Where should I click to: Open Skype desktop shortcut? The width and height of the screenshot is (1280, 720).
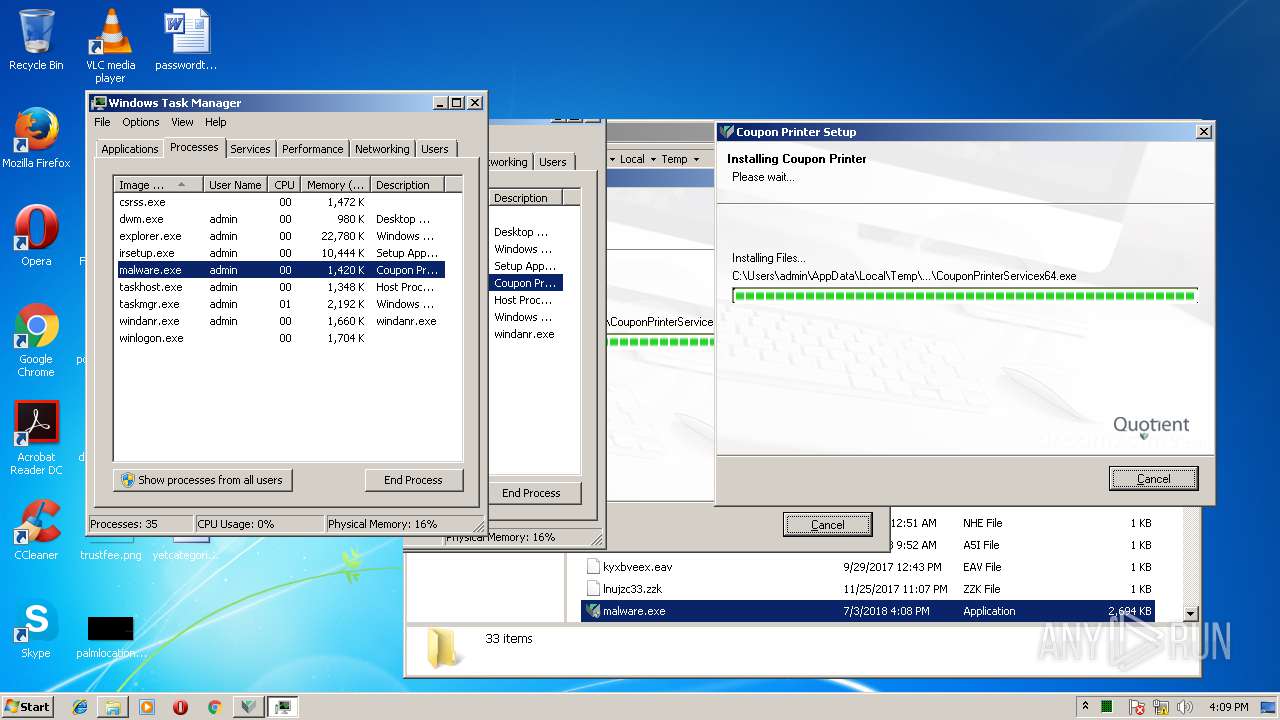(x=36, y=628)
